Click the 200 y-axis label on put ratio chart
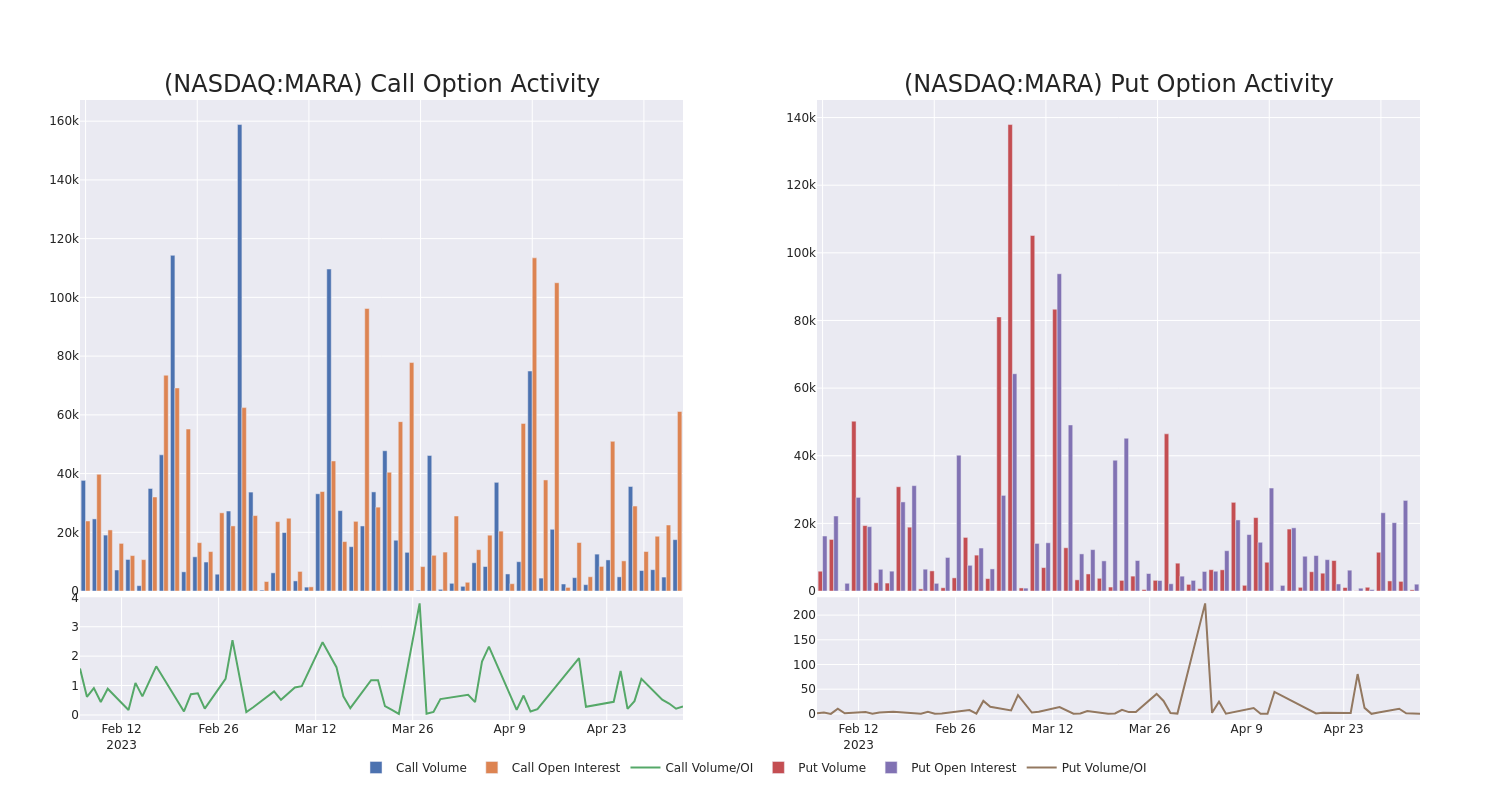This screenshot has width=1500, height=800. pyautogui.click(x=804, y=615)
